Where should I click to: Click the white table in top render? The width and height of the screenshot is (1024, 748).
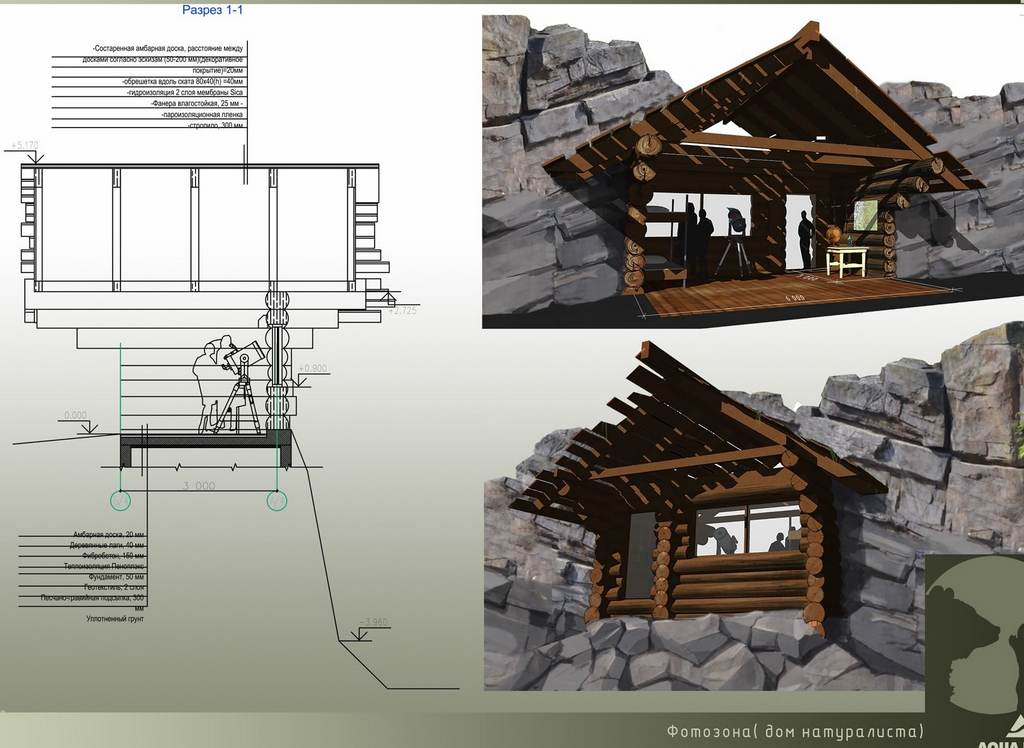(x=846, y=260)
